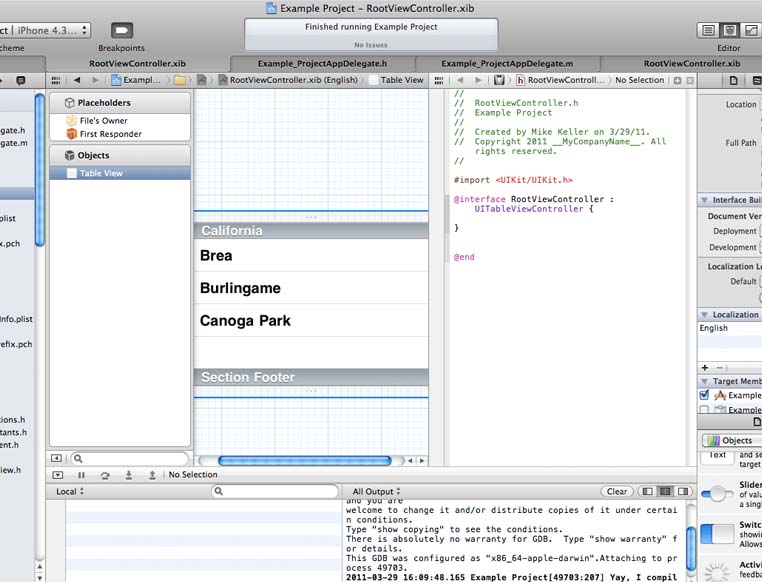Click the Slider object in the library

click(x=730, y=494)
